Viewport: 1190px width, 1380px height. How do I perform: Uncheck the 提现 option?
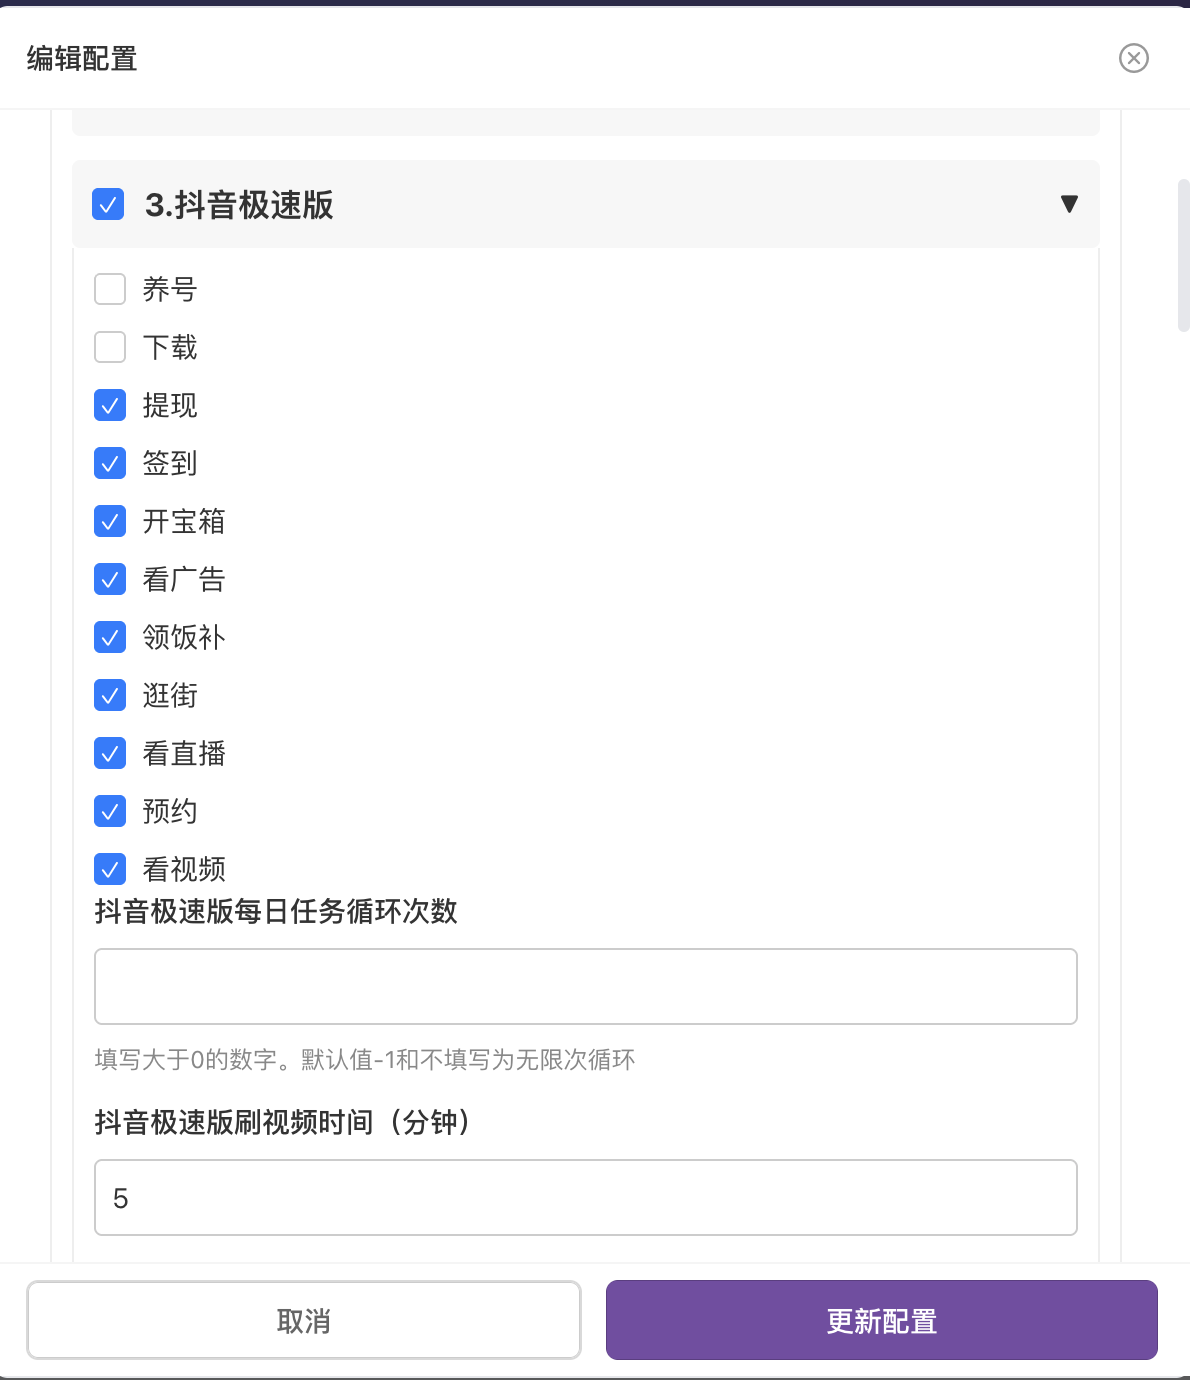pyautogui.click(x=110, y=405)
